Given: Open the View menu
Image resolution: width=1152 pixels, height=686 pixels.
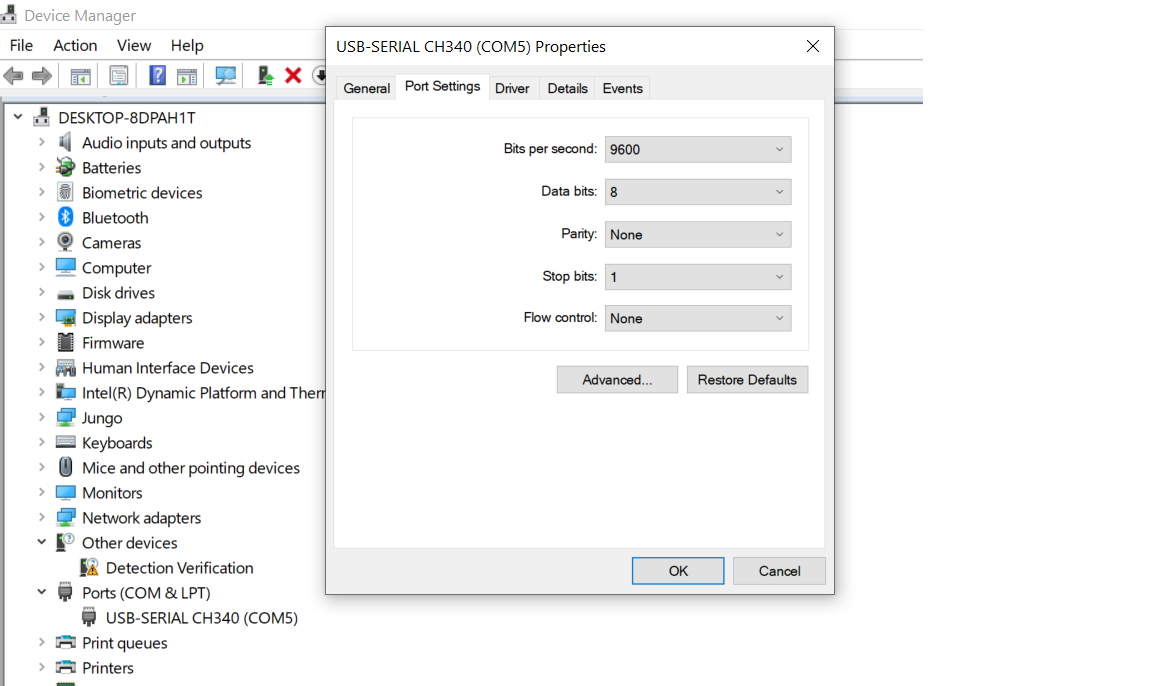Looking at the screenshot, I should pyautogui.click(x=134, y=46).
